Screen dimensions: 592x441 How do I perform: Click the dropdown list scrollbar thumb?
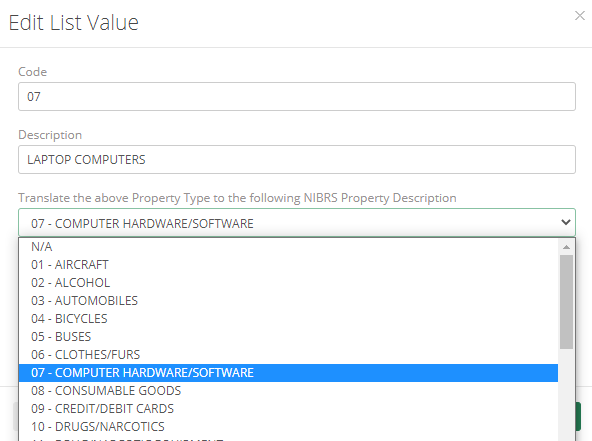point(566,302)
